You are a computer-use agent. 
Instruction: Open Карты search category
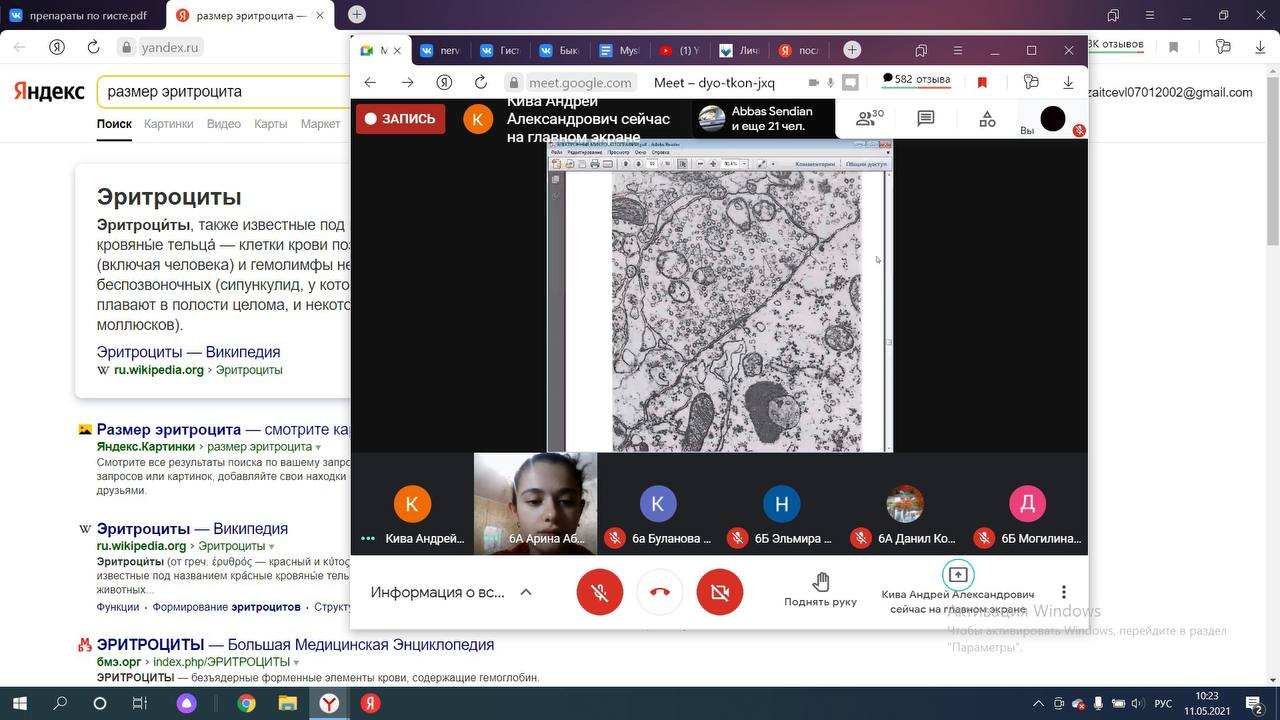point(271,124)
